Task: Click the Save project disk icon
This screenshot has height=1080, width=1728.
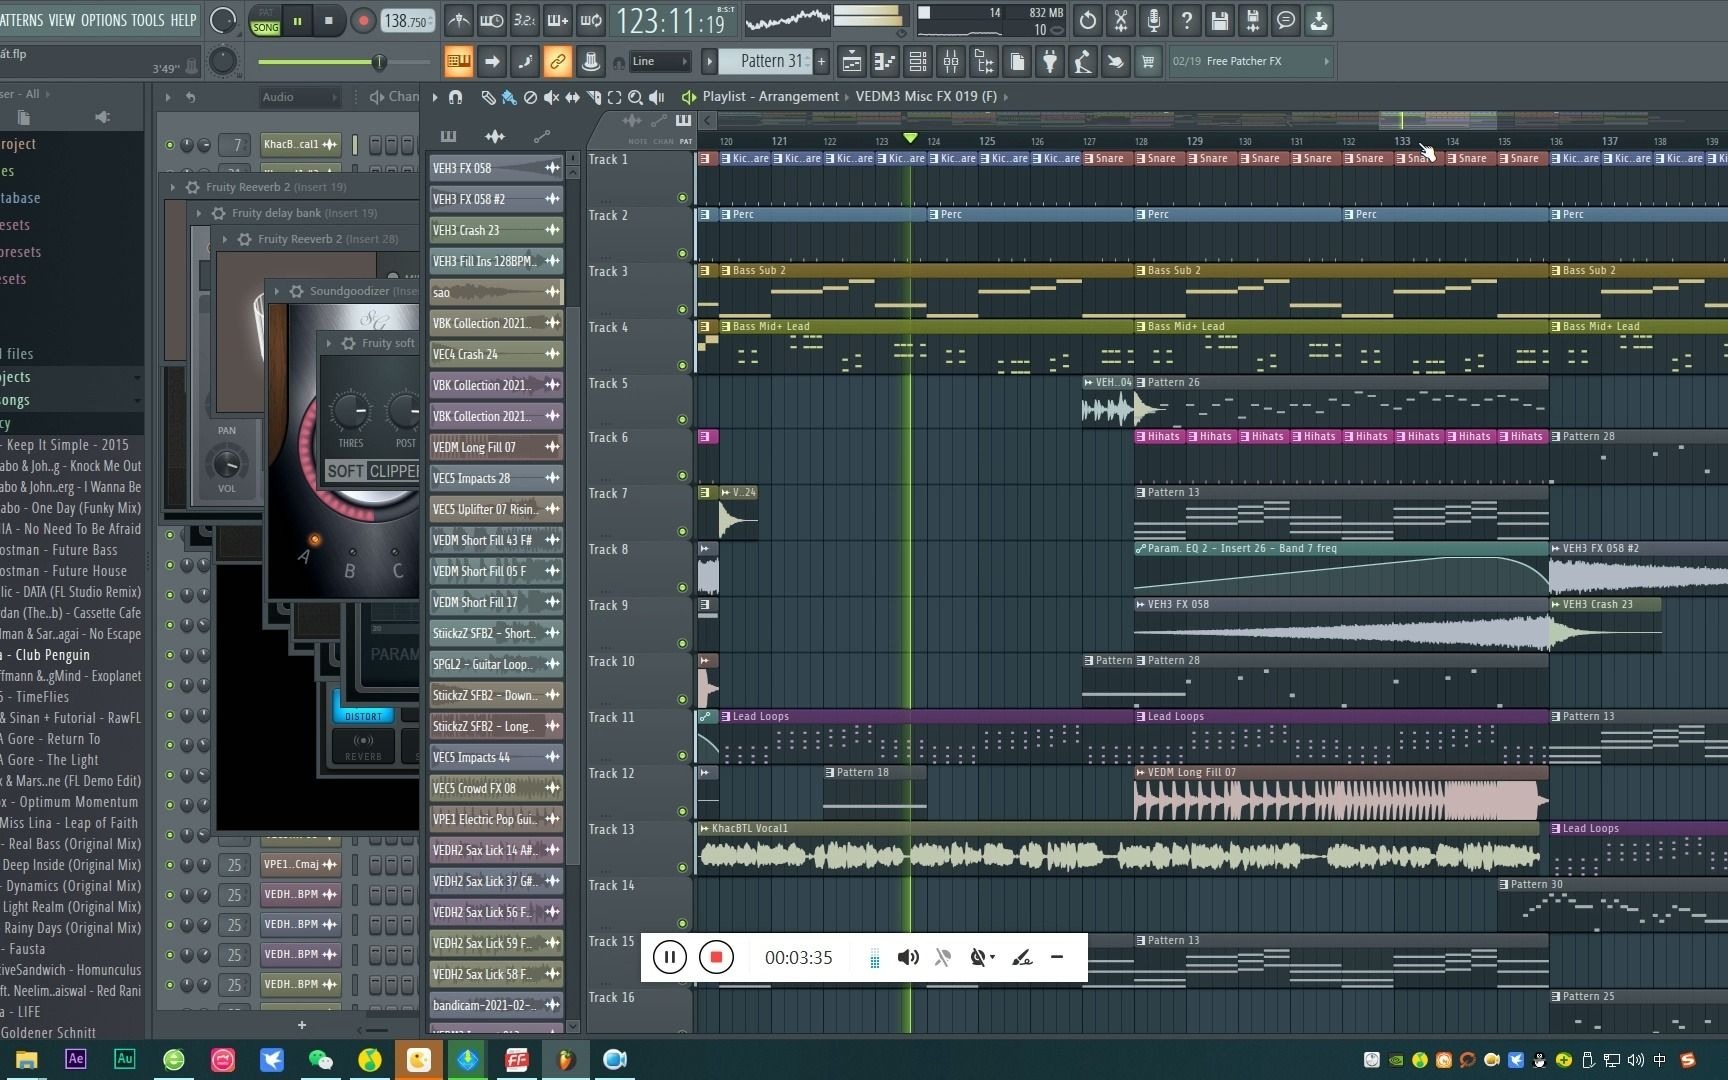Action: click(1220, 20)
